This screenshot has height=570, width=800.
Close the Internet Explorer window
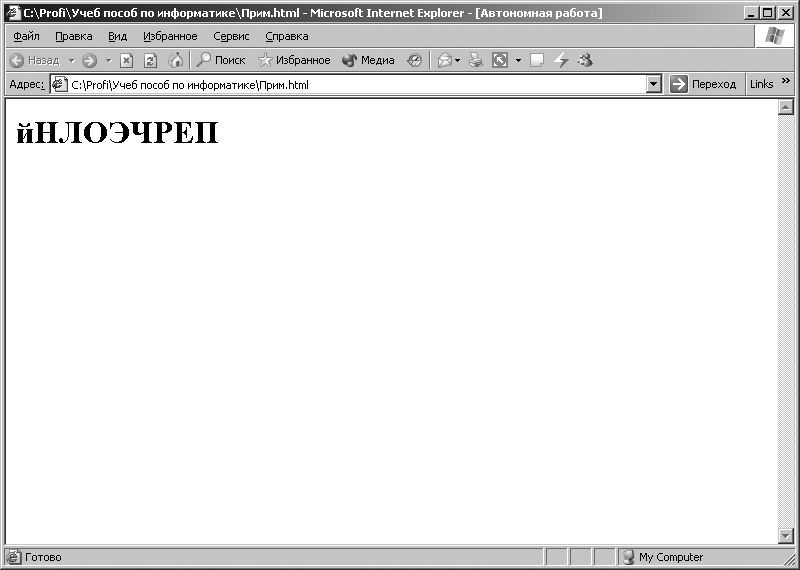coord(784,13)
